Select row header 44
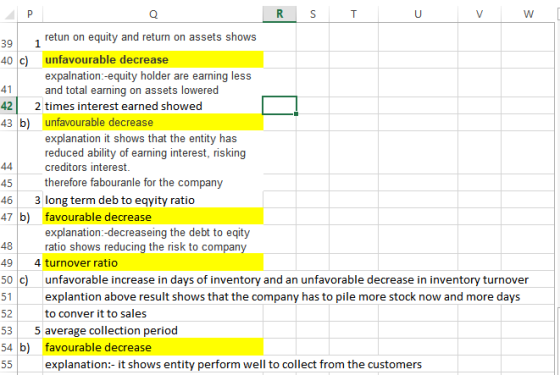 (8, 152)
